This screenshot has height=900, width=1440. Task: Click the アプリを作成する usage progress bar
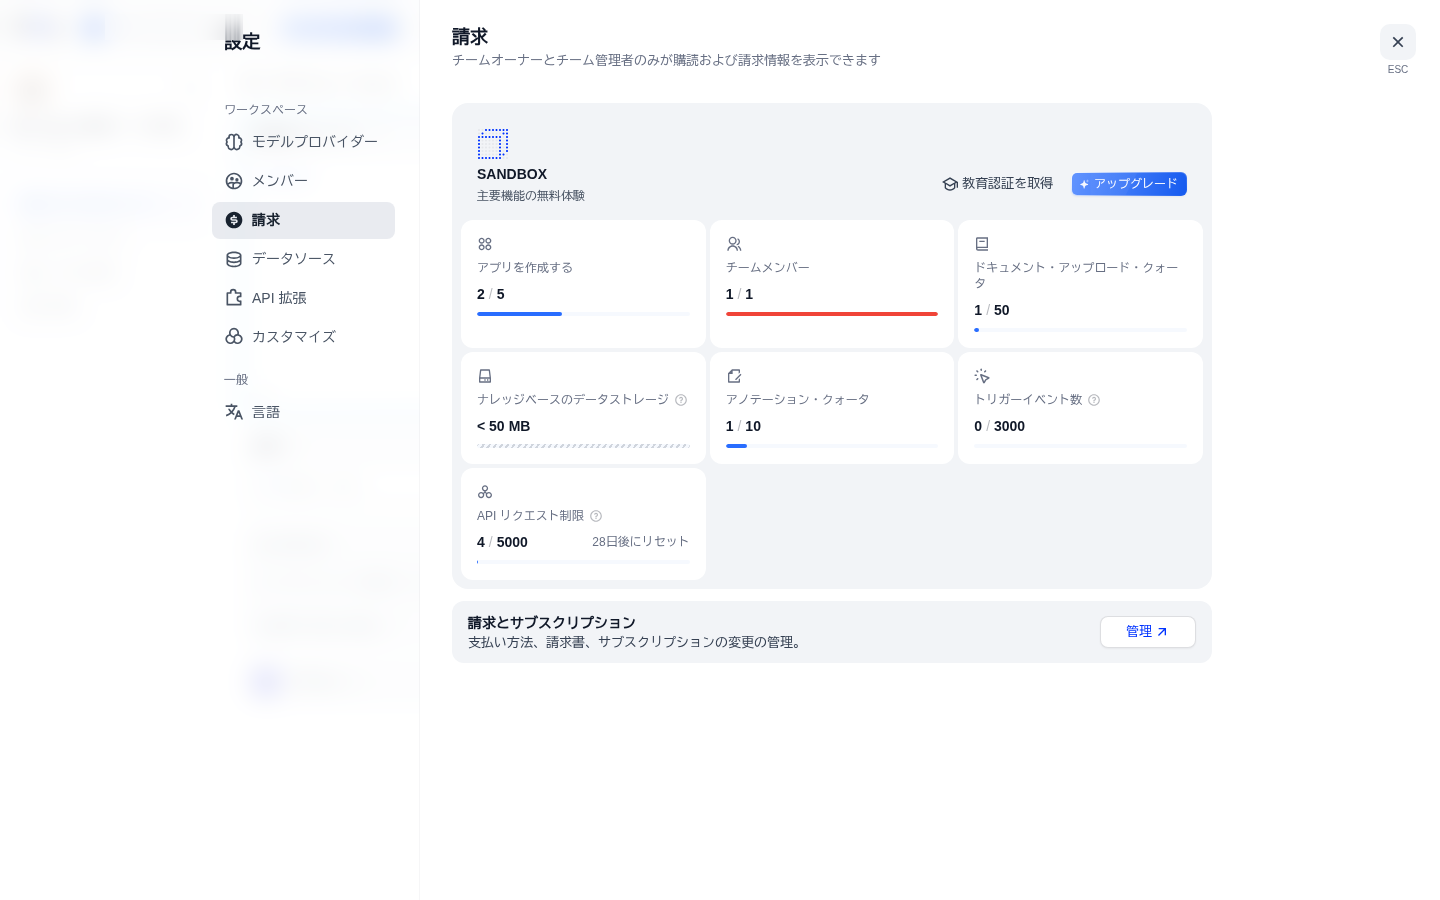pyautogui.click(x=583, y=314)
